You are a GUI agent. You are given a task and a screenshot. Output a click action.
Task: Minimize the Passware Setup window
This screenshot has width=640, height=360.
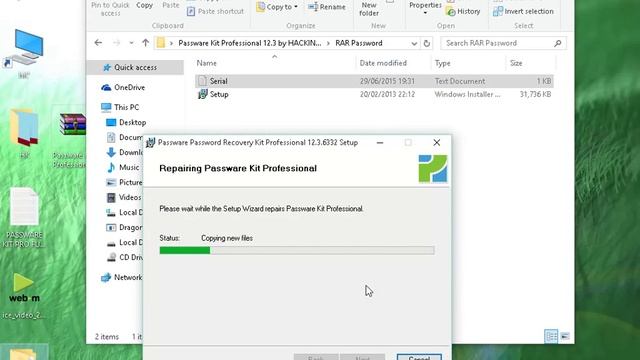click(x=380, y=142)
